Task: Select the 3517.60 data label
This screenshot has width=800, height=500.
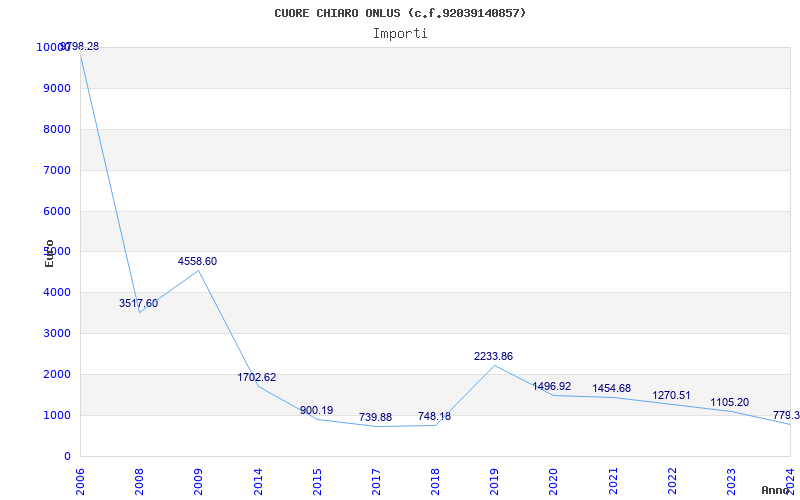Action: click(139, 303)
